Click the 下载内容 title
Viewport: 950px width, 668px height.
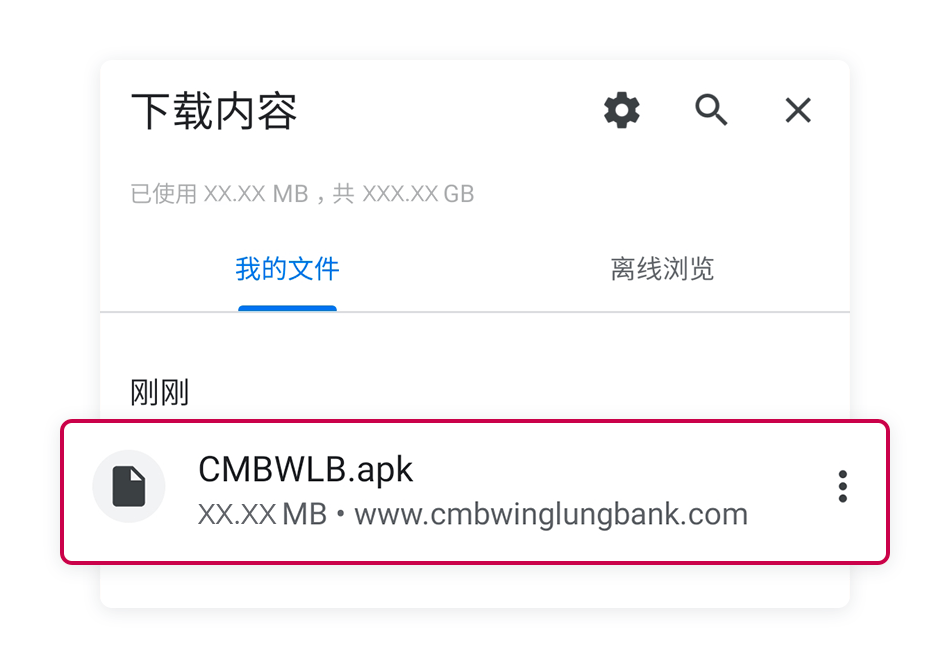(x=214, y=111)
